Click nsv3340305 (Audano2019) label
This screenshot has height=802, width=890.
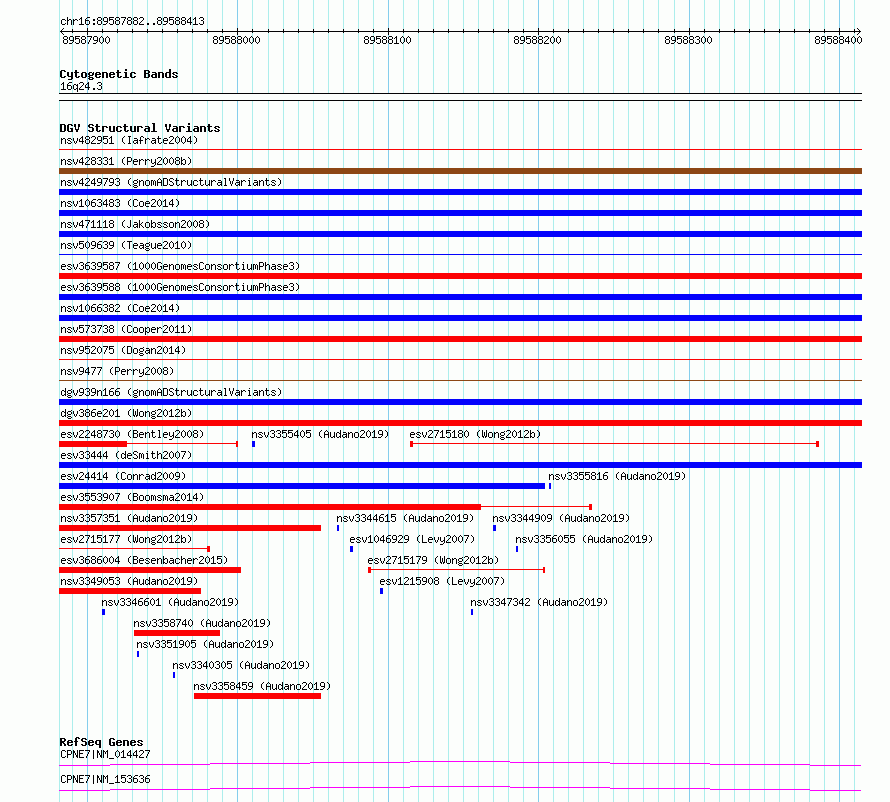point(241,665)
